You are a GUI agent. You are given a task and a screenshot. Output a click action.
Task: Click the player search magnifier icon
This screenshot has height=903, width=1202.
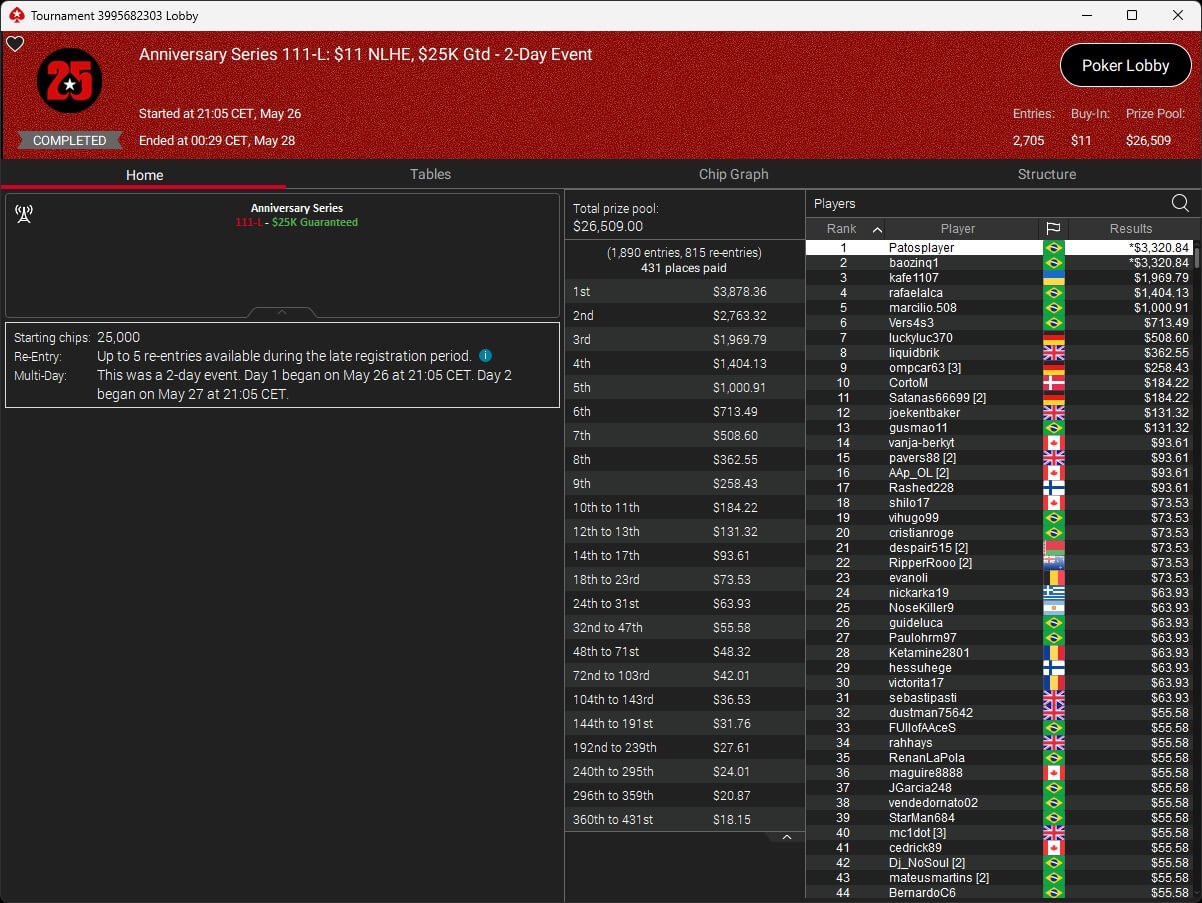1180,203
